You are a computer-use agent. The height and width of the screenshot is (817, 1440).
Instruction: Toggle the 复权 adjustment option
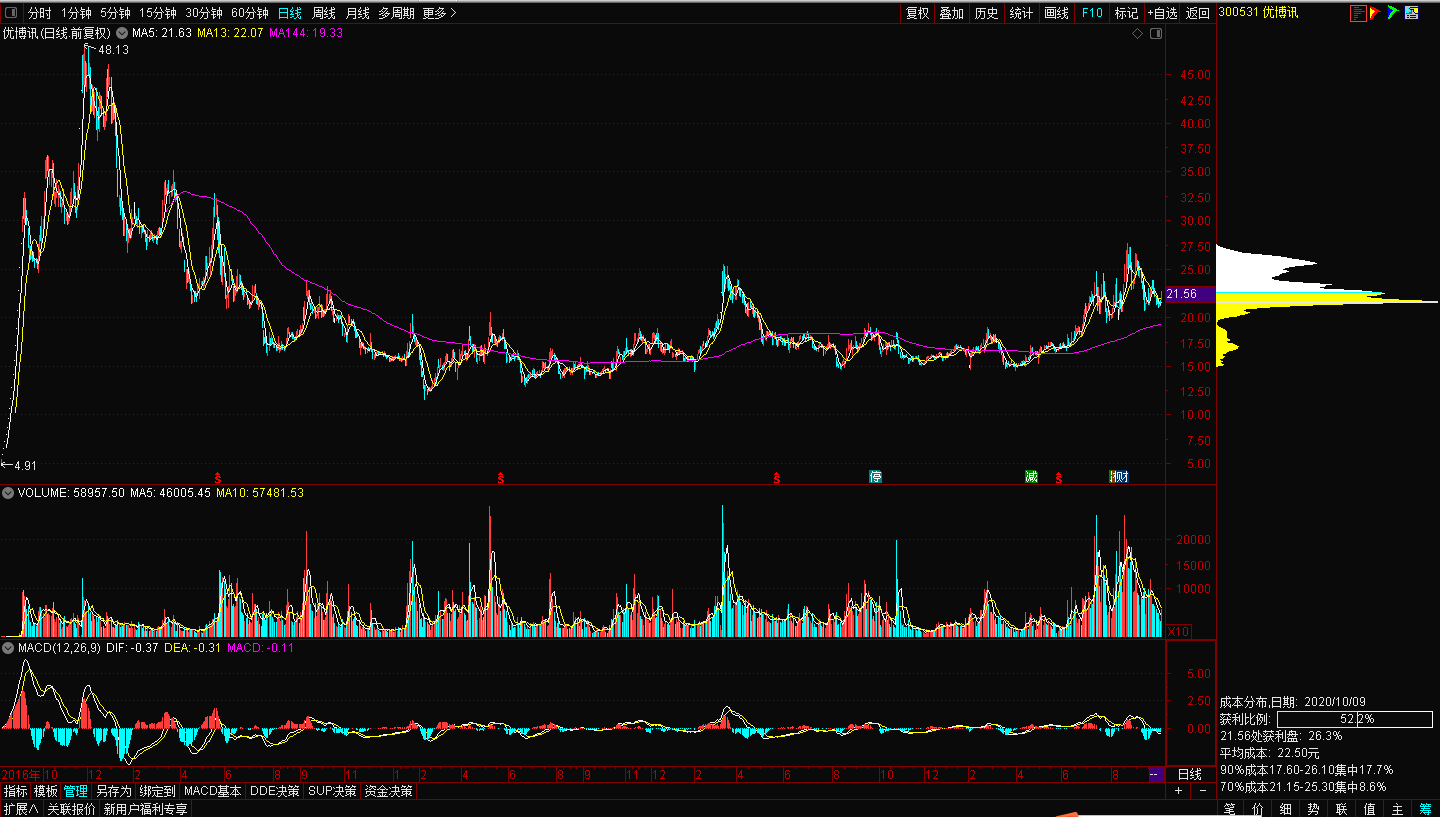point(917,13)
